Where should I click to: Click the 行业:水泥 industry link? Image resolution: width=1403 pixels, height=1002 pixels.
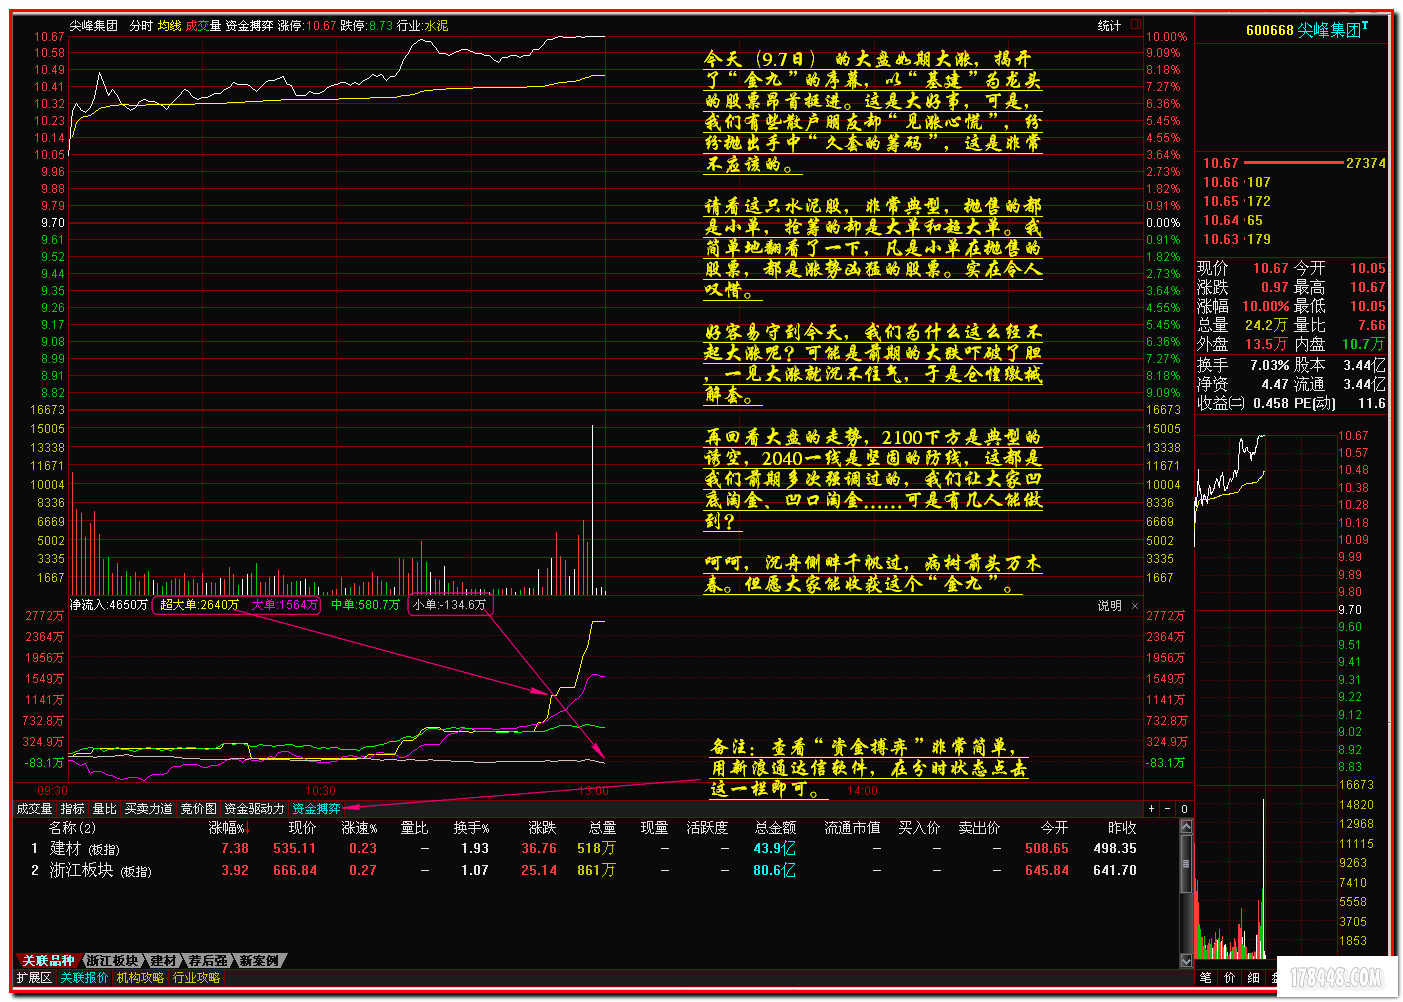pos(423,26)
